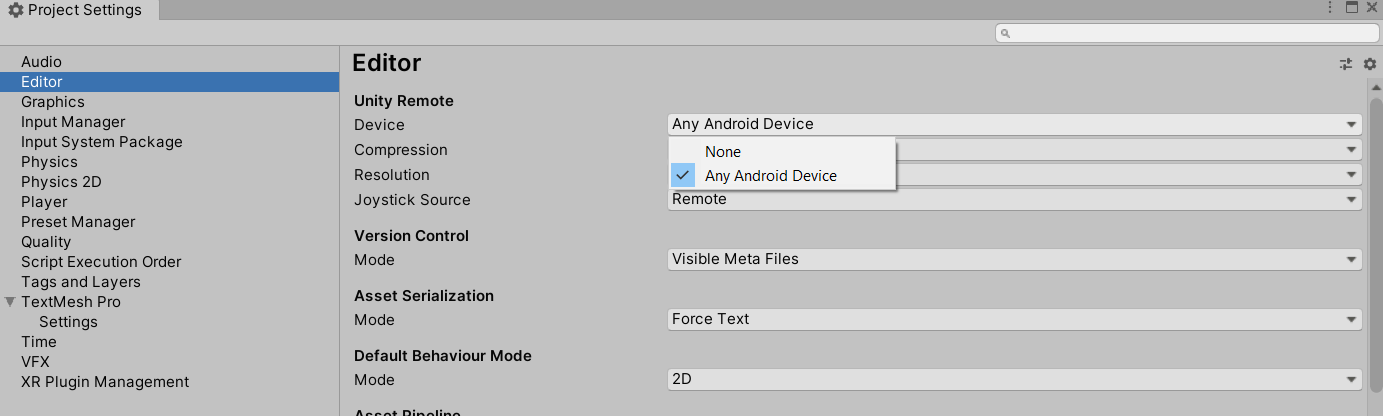Open the Asset Serialization Mode dropdown
This screenshot has width=1383, height=416.
click(x=1014, y=319)
